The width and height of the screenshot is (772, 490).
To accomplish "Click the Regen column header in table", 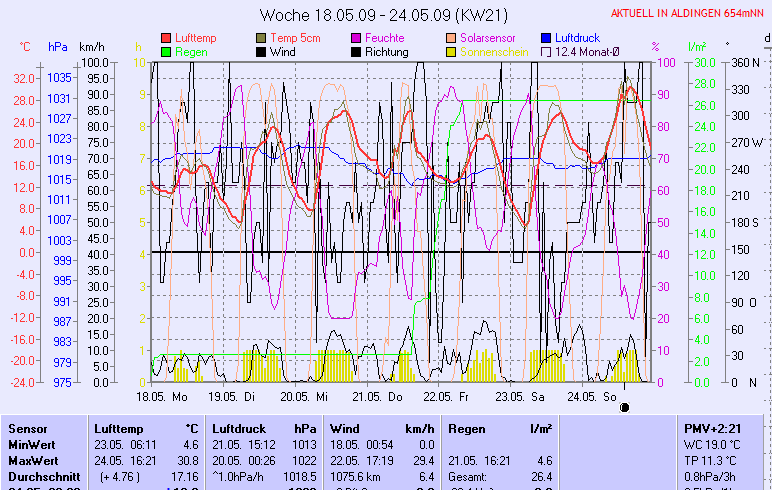I will click(x=467, y=428).
